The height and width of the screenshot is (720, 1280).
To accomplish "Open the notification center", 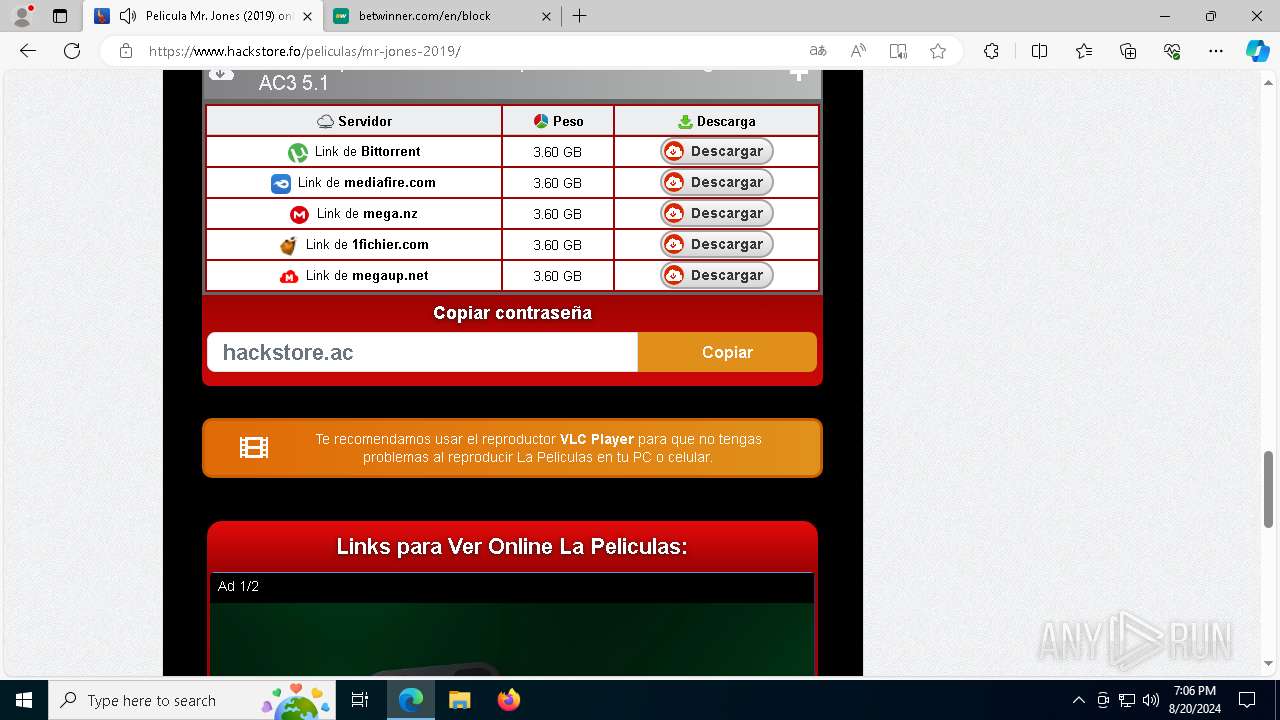I will coord(1247,700).
